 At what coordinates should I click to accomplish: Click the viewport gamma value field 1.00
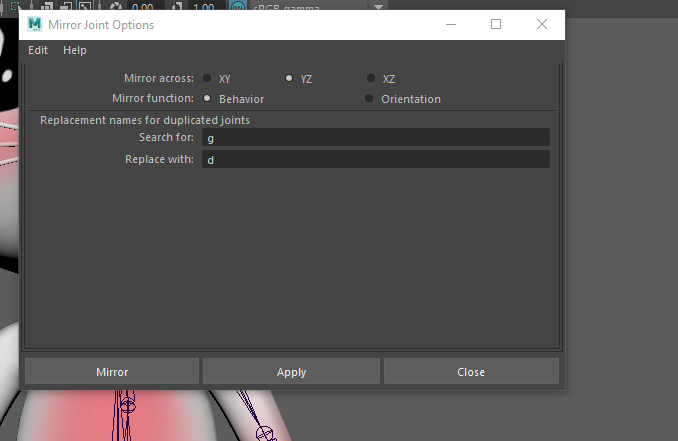click(205, 6)
